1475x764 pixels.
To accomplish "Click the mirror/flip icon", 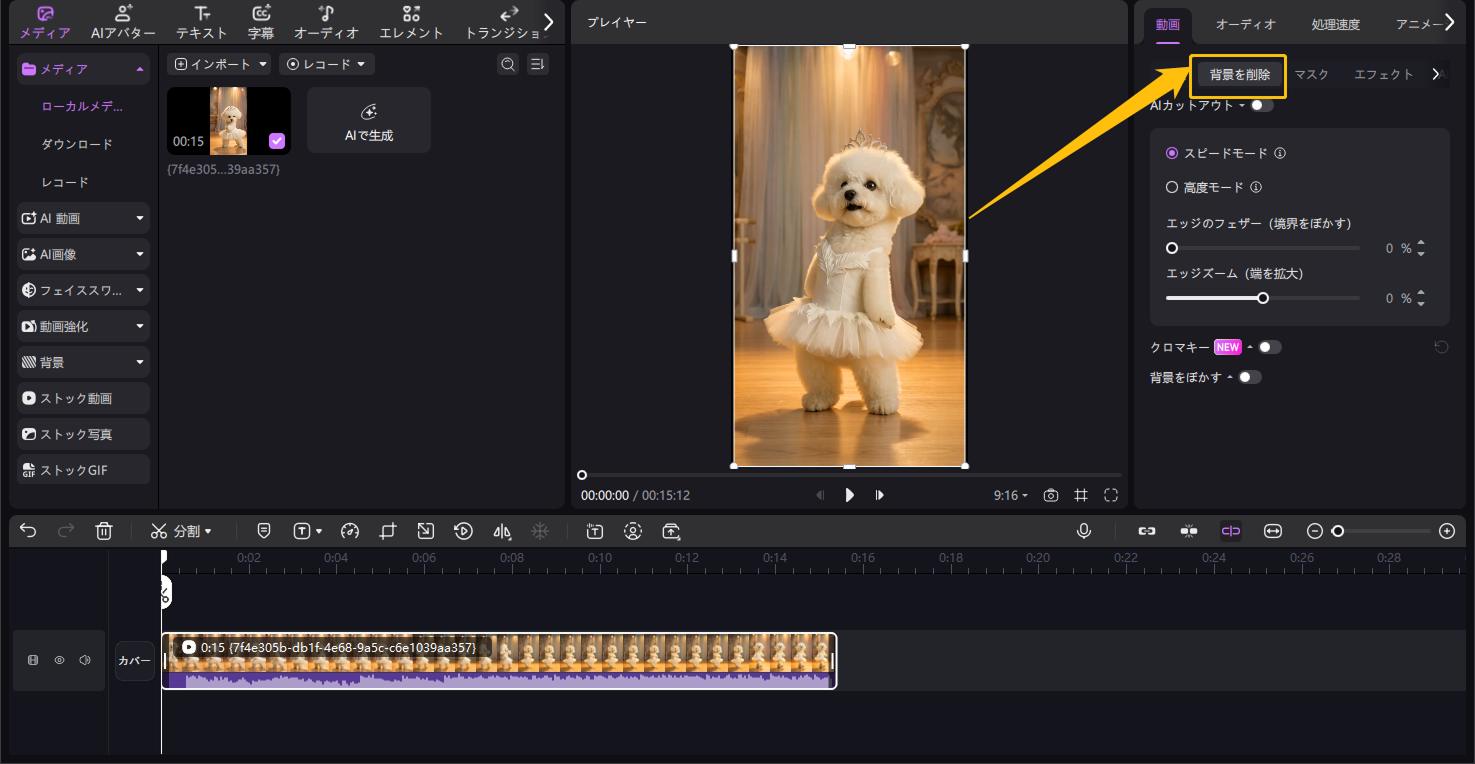I will (501, 531).
